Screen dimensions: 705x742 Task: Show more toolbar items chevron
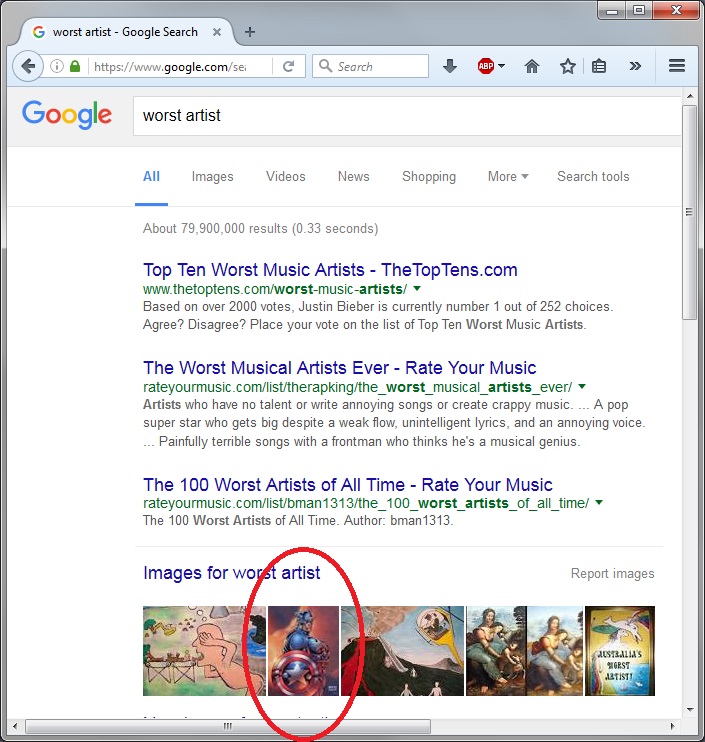635,67
